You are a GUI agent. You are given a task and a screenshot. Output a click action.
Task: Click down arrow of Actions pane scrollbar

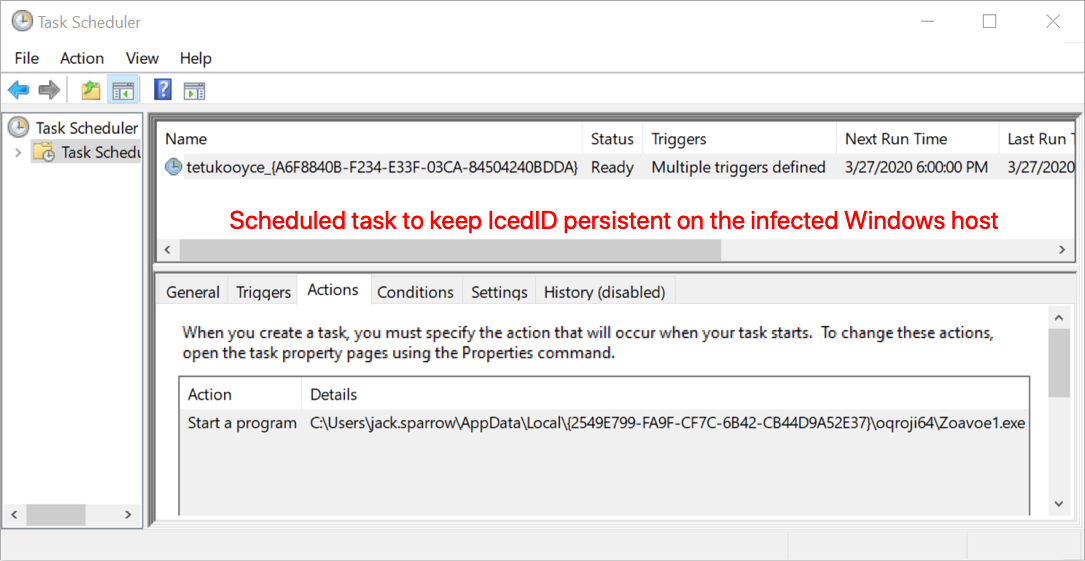pyautogui.click(x=1058, y=504)
